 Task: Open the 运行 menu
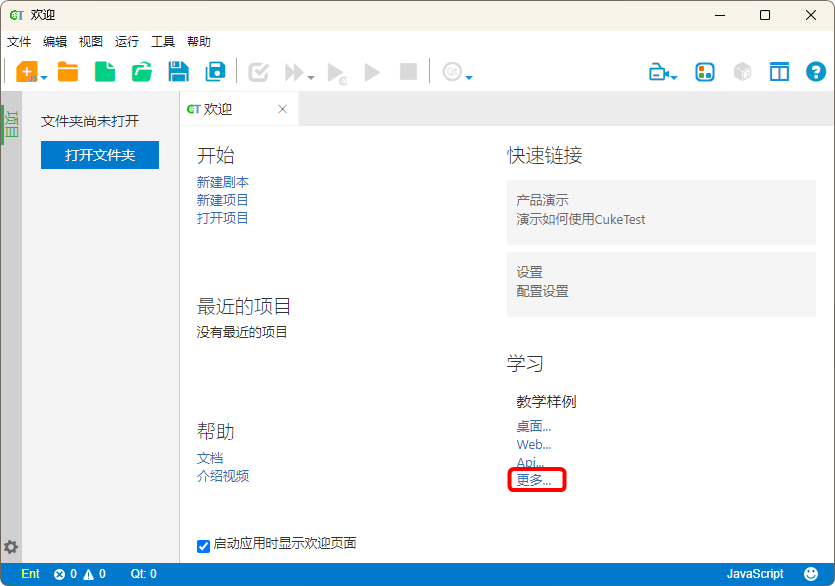click(127, 41)
